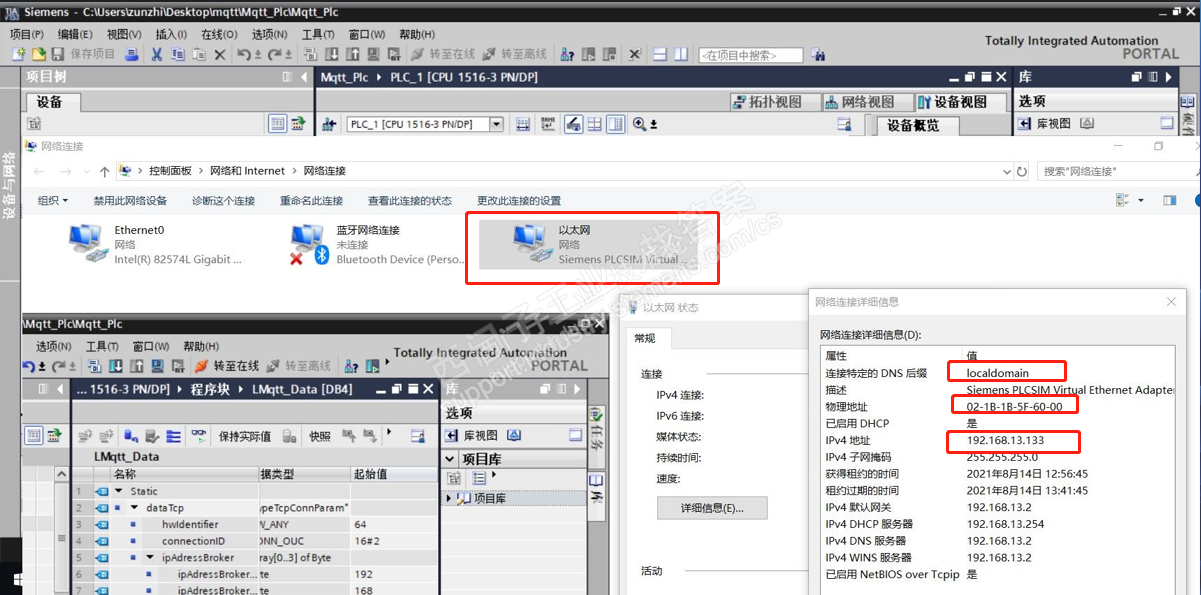This screenshot has height=595, width=1201.
Task: Toggle the preview pane in 网络连接
Action: pyautogui.click(x=1169, y=201)
